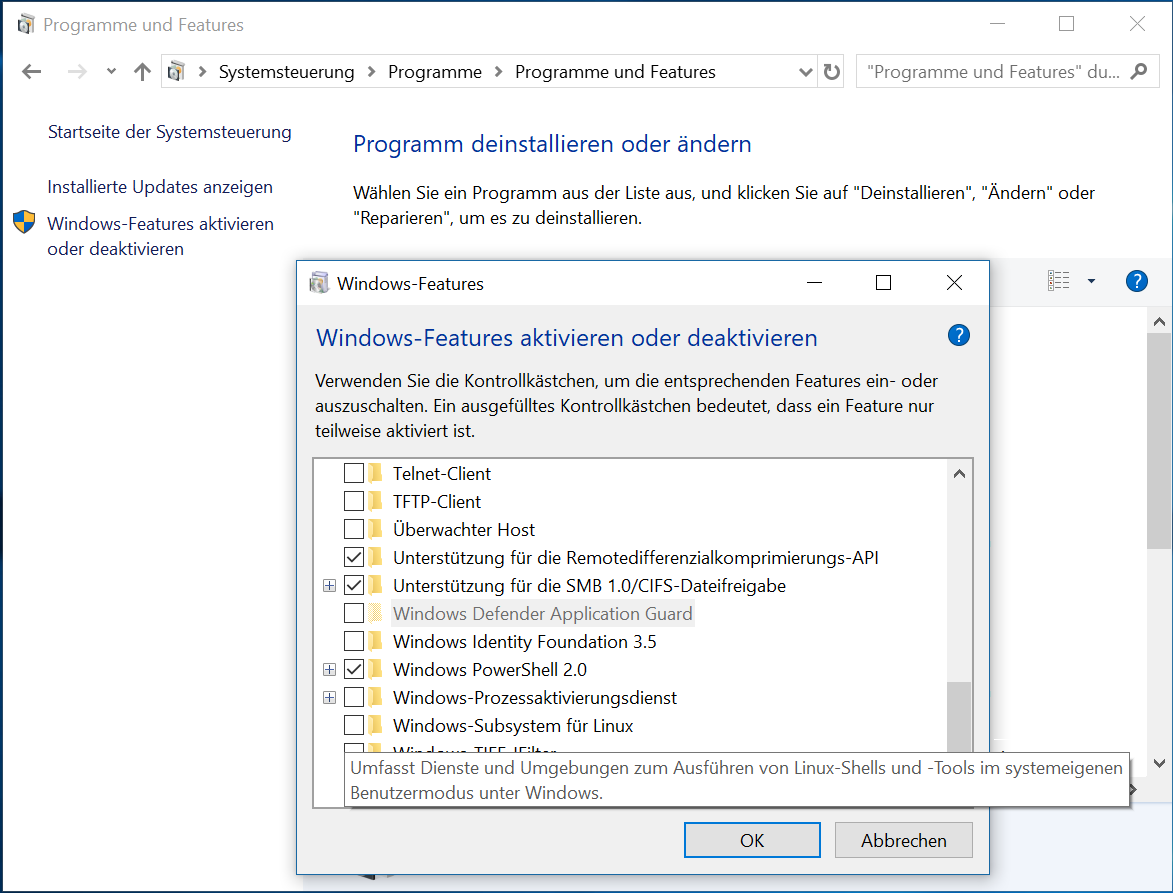The height and width of the screenshot is (893, 1173).
Task: Click the shield icon beside Windows-Features link
Action: tap(24, 222)
